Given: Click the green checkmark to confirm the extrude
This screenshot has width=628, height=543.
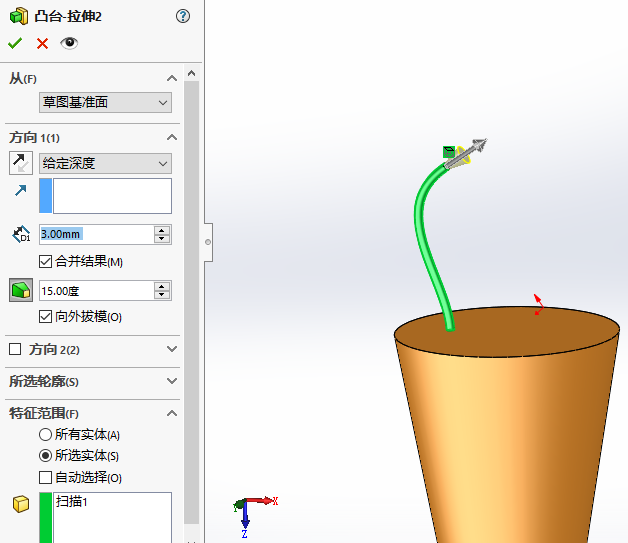Looking at the screenshot, I should [15, 43].
